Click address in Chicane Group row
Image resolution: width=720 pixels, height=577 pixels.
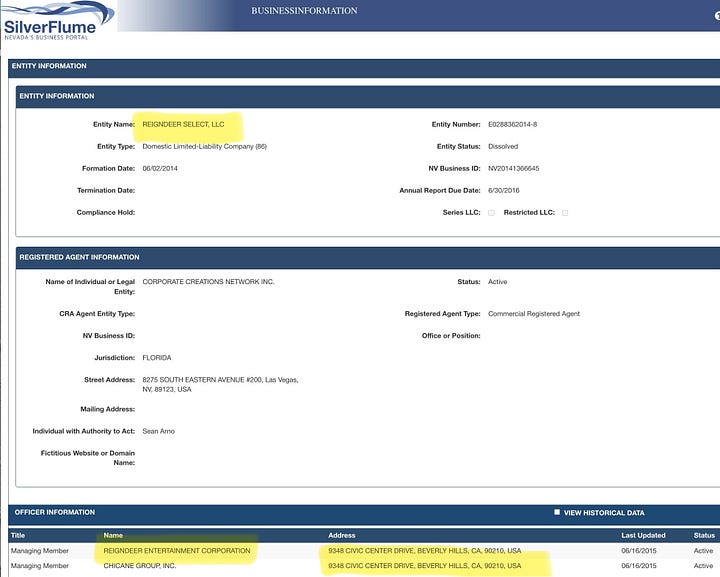tap(425, 566)
